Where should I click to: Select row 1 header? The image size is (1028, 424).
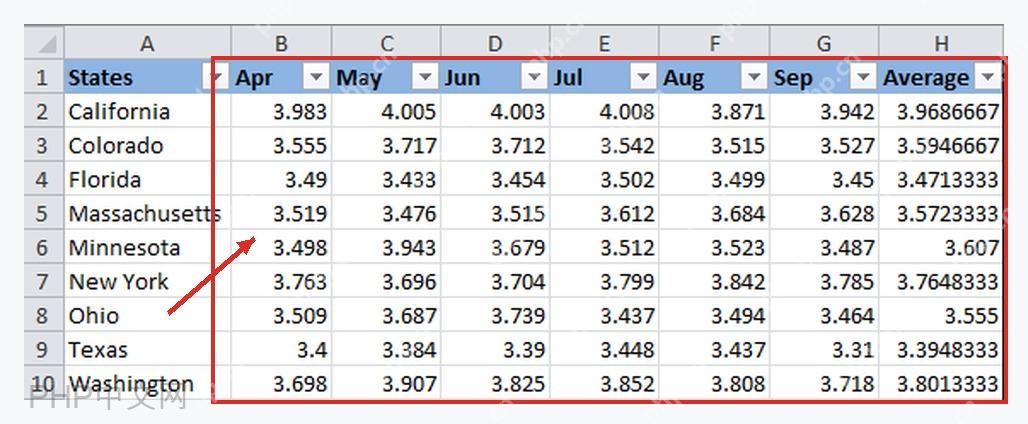coord(45,77)
